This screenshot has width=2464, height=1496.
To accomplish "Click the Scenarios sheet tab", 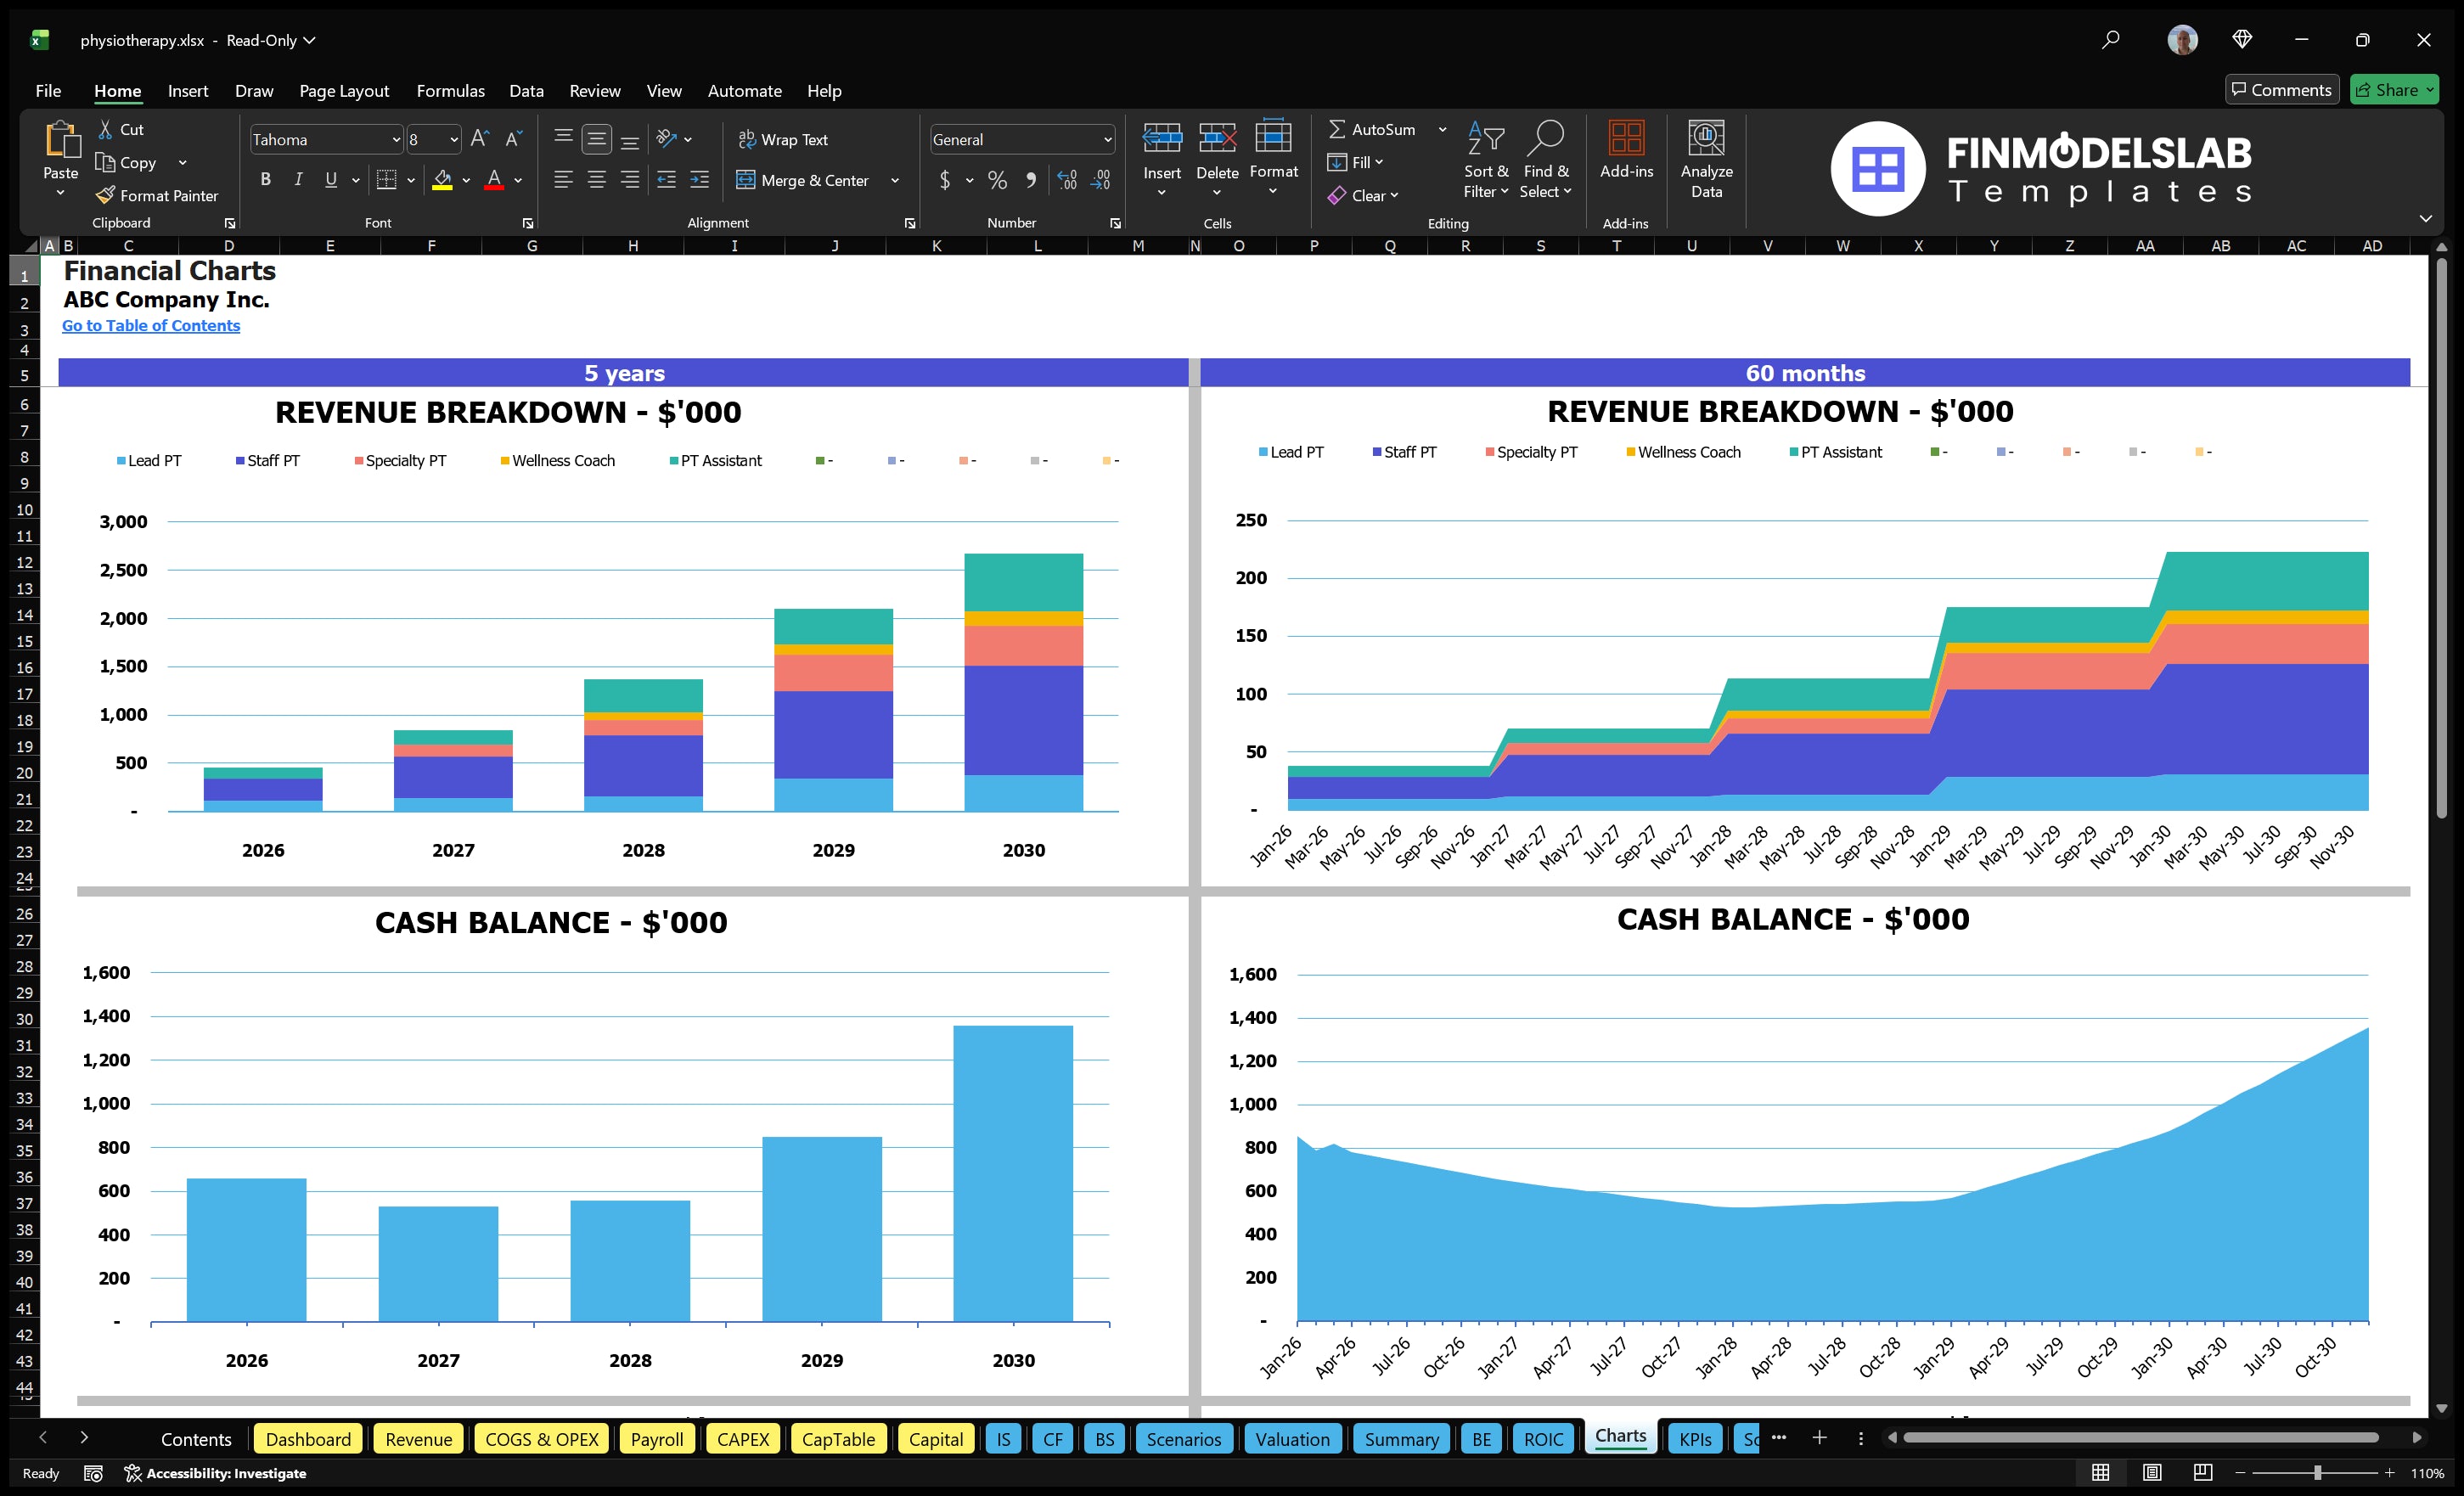I will point(1184,1438).
